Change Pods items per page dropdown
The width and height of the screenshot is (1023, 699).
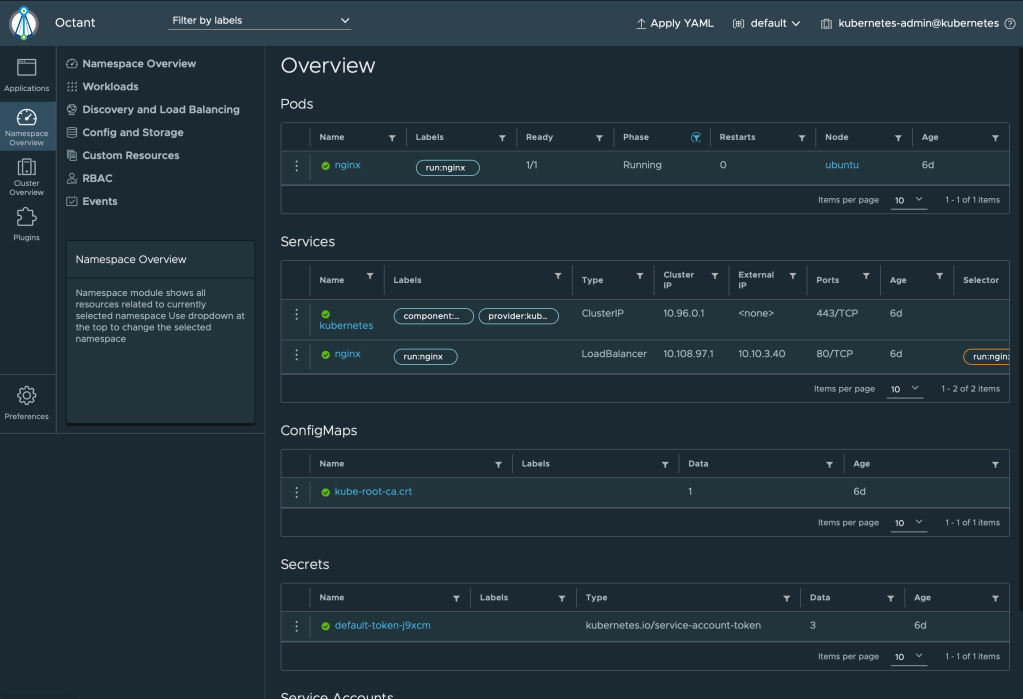908,200
